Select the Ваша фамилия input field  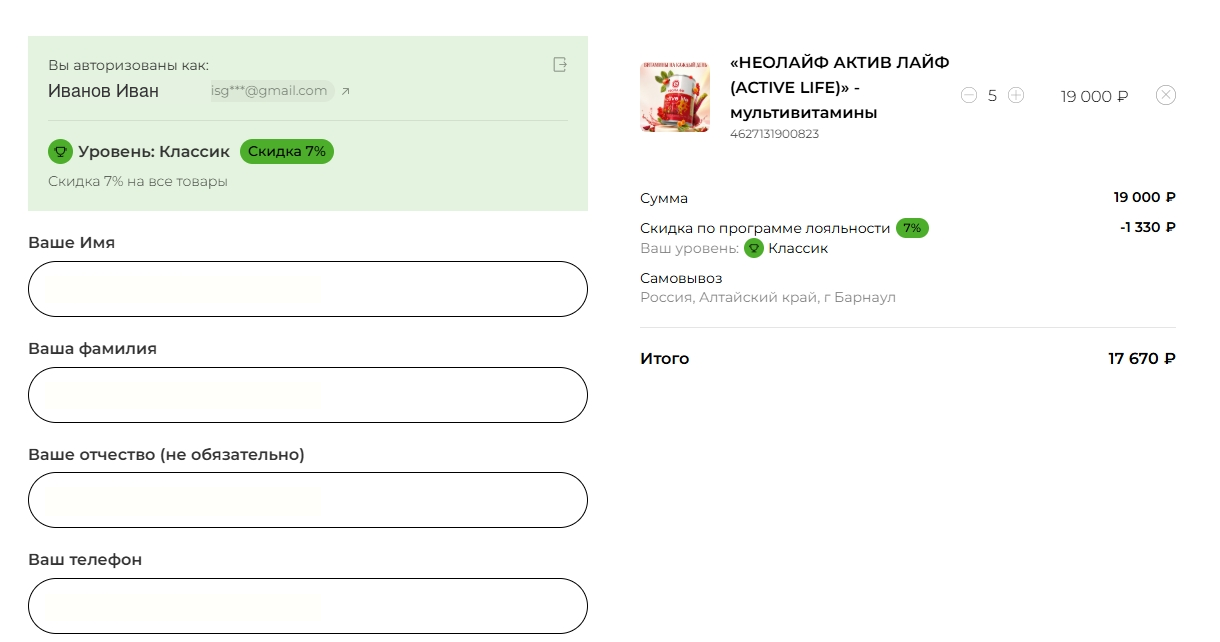(x=308, y=395)
